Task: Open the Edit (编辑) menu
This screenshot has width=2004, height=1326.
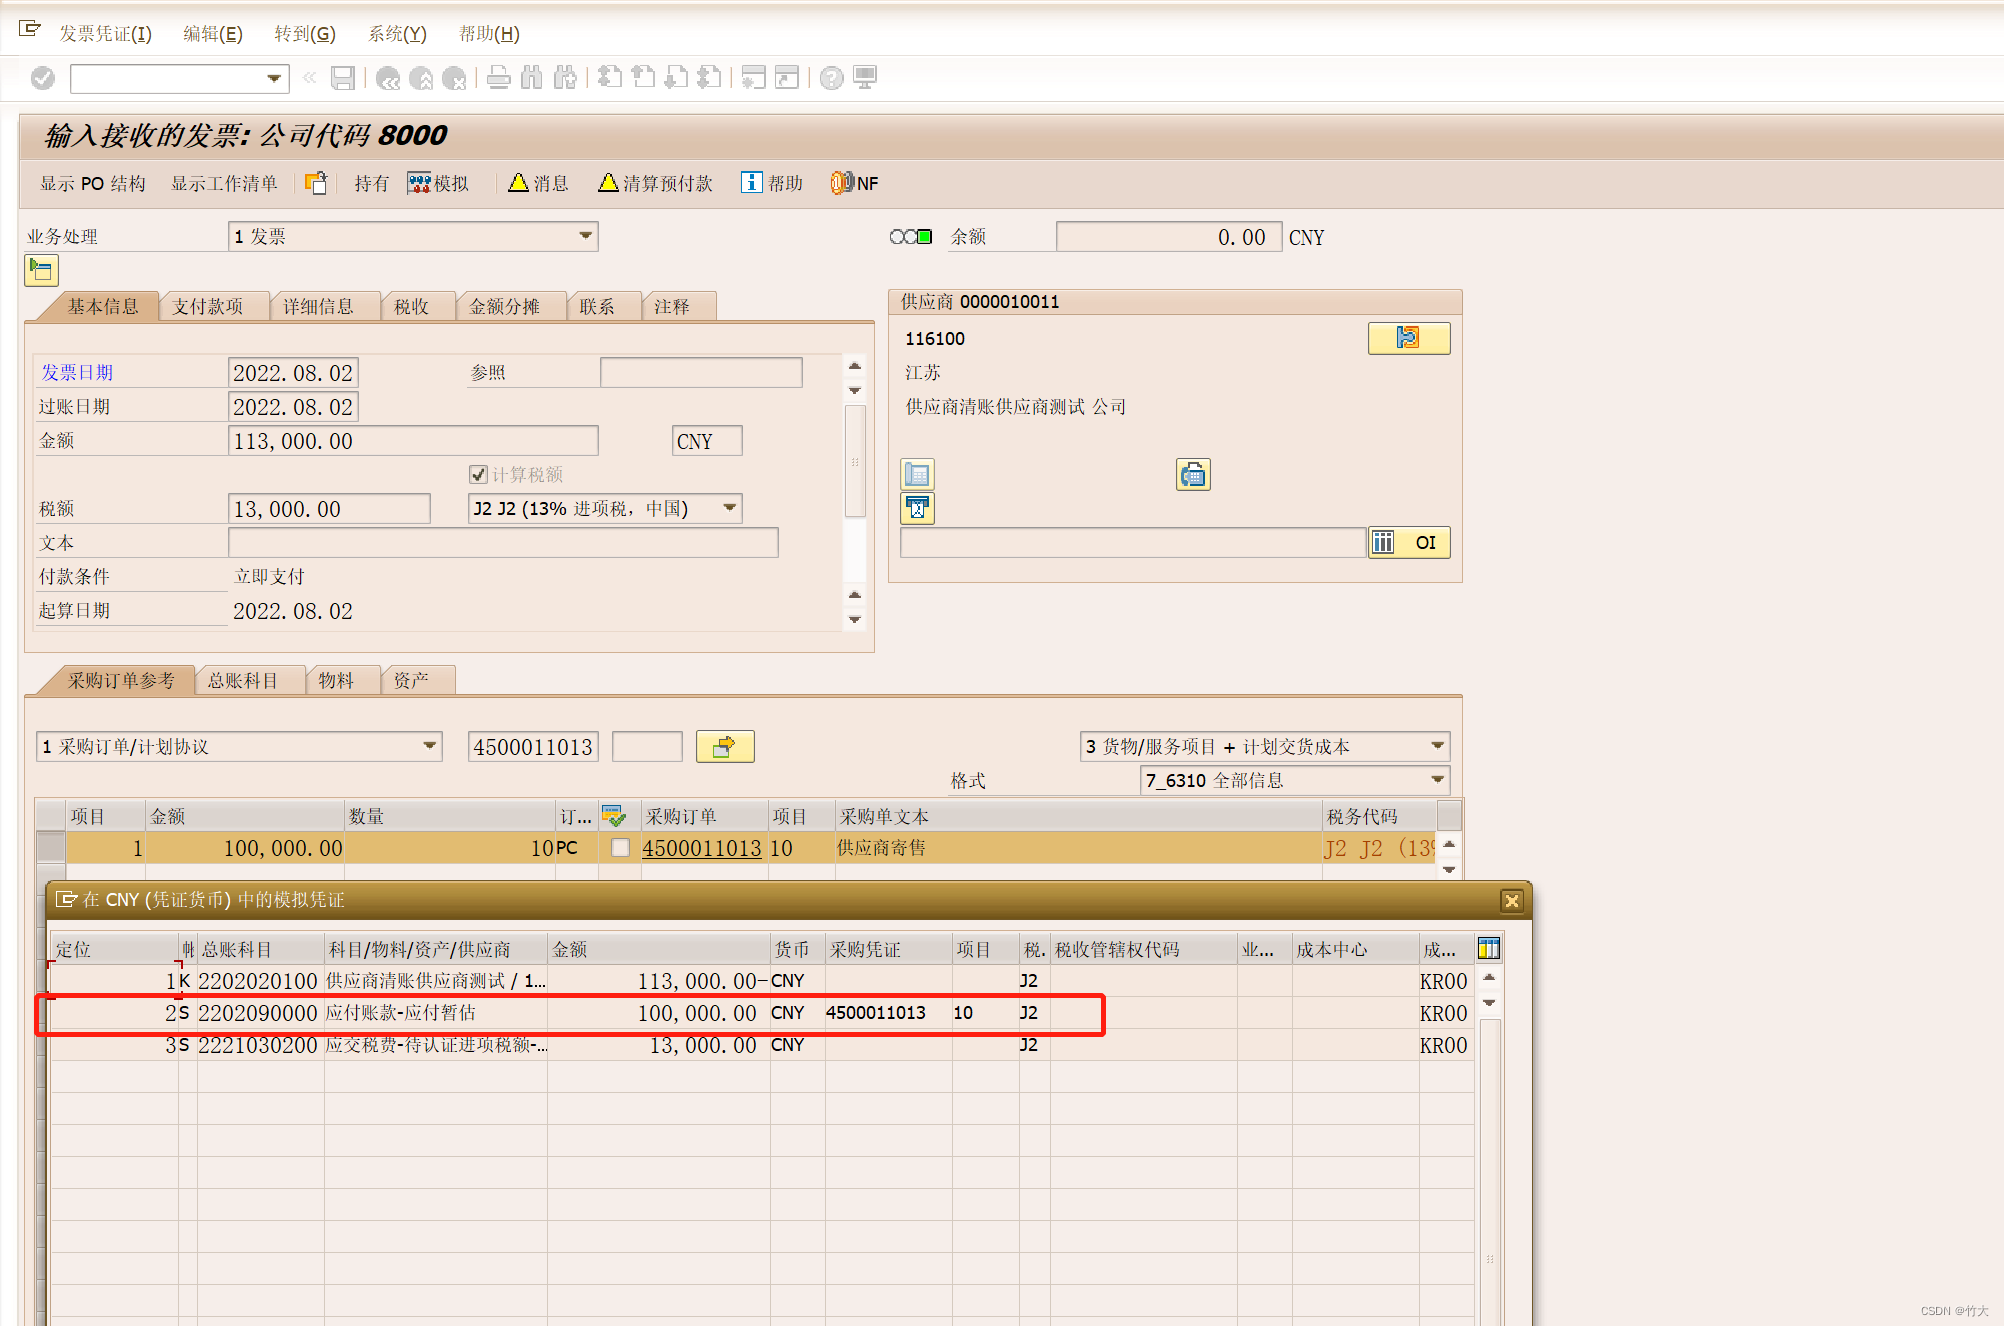Action: 212,33
